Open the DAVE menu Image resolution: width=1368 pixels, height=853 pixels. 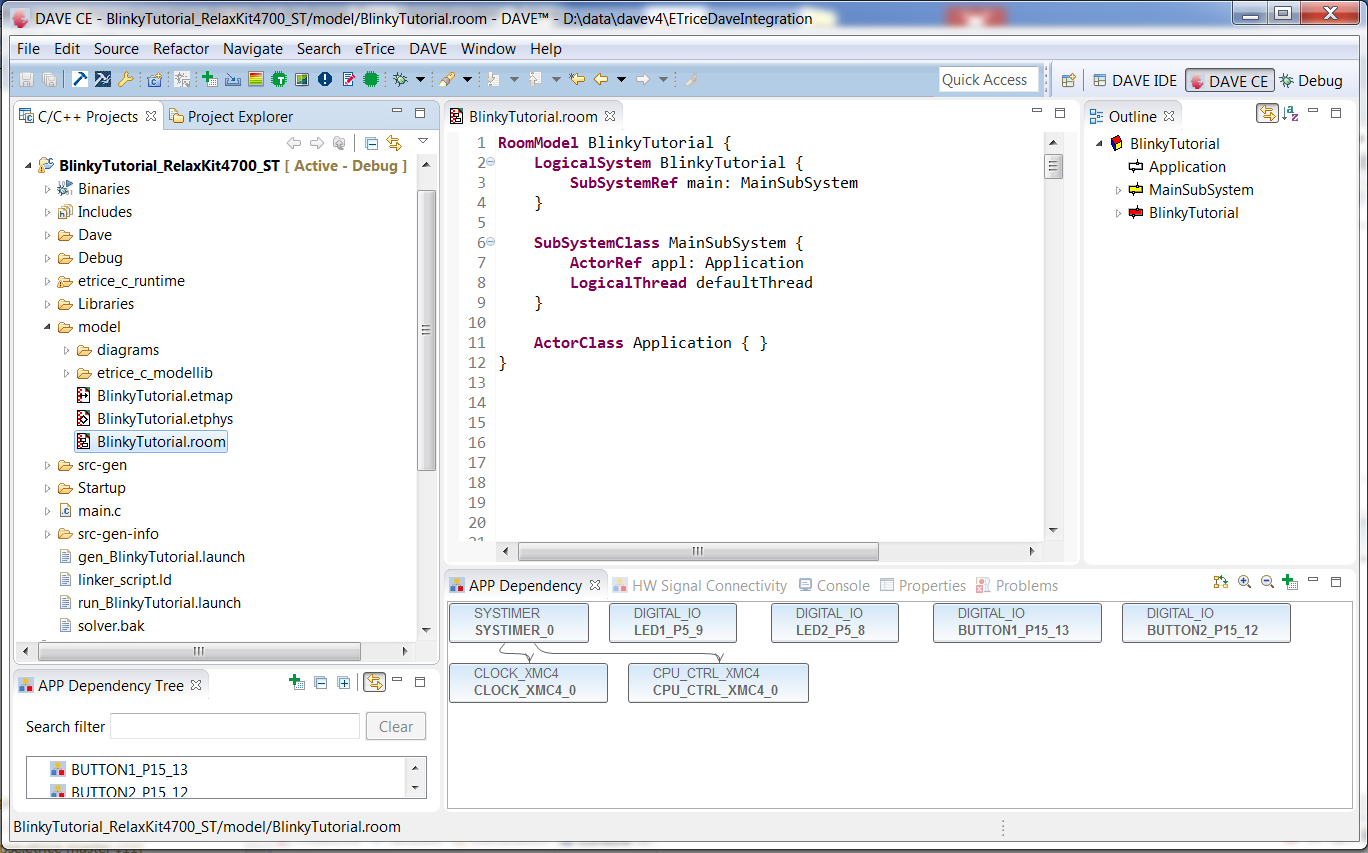pyautogui.click(x=428, y=48)
